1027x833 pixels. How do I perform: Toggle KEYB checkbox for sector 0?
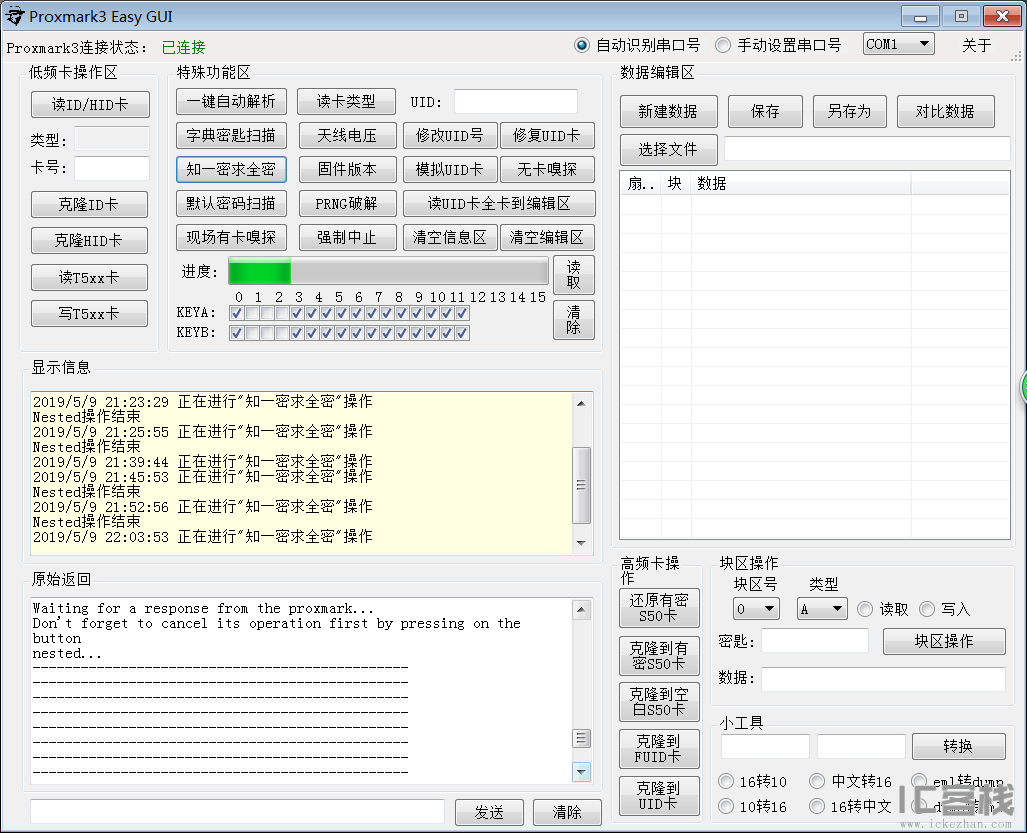click(x=237, y=333)
